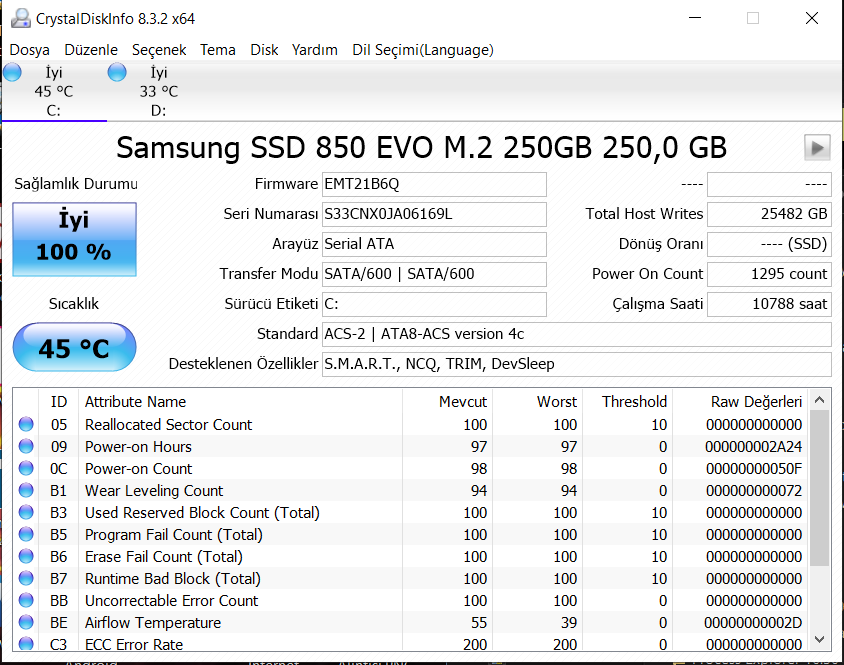Close the CrystalDiskInfo window
This screenshot has height=665, width=844.
tap(812, 18)
